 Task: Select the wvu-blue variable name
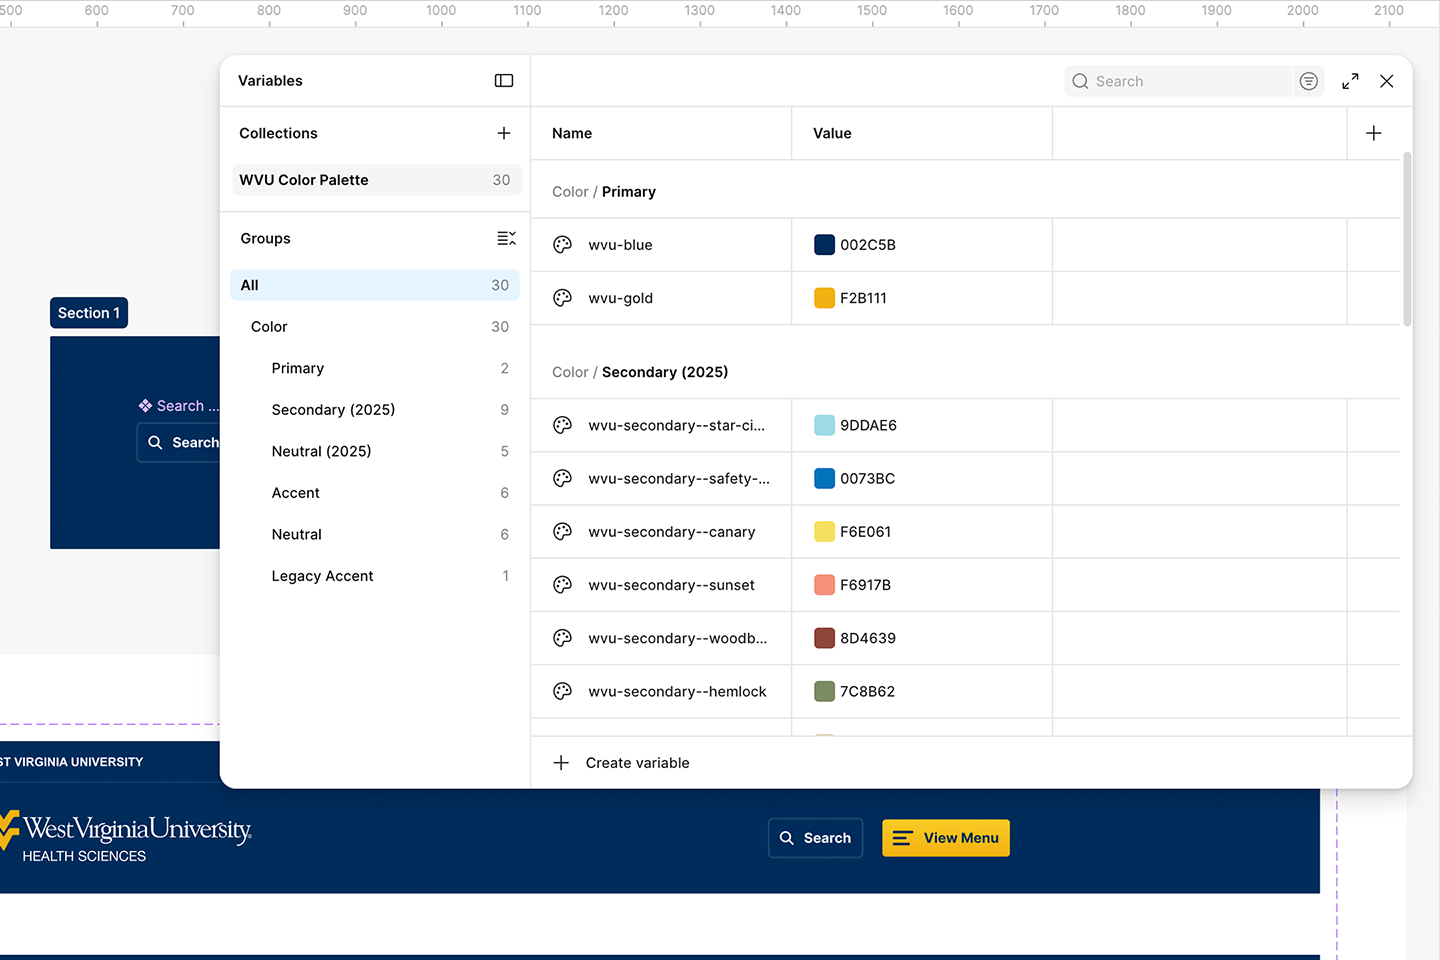[620, 245]
